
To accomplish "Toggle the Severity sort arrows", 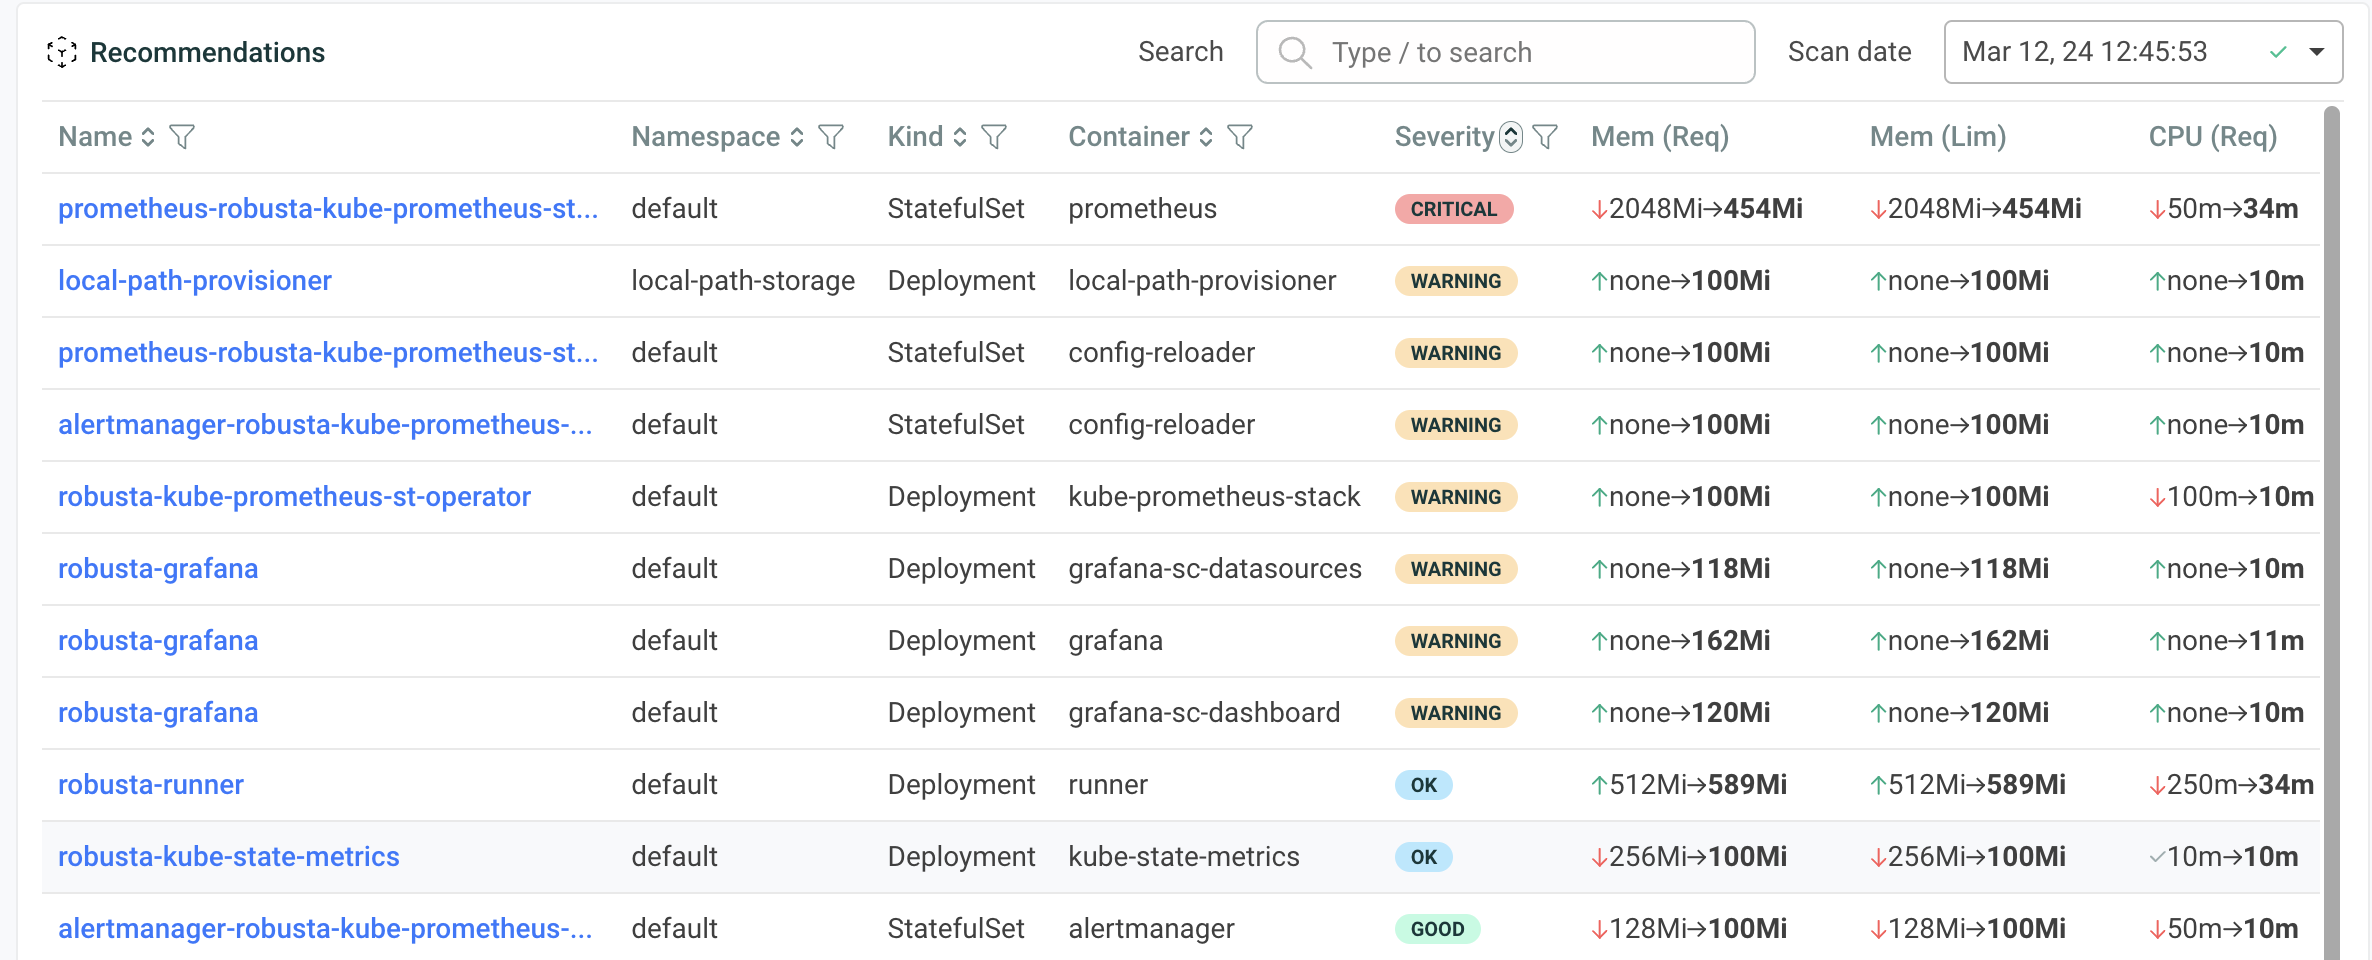I will pyautogui.click(x=1511, y=137).
